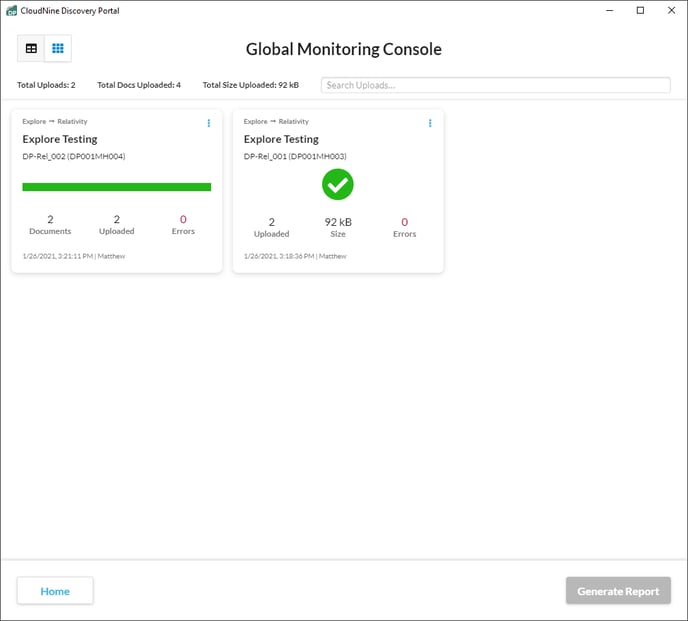This screenshot has height=621, width=688.
Task: Click 0 Errors on DP-Rel_002 card
Action: [x=183, y=225]
